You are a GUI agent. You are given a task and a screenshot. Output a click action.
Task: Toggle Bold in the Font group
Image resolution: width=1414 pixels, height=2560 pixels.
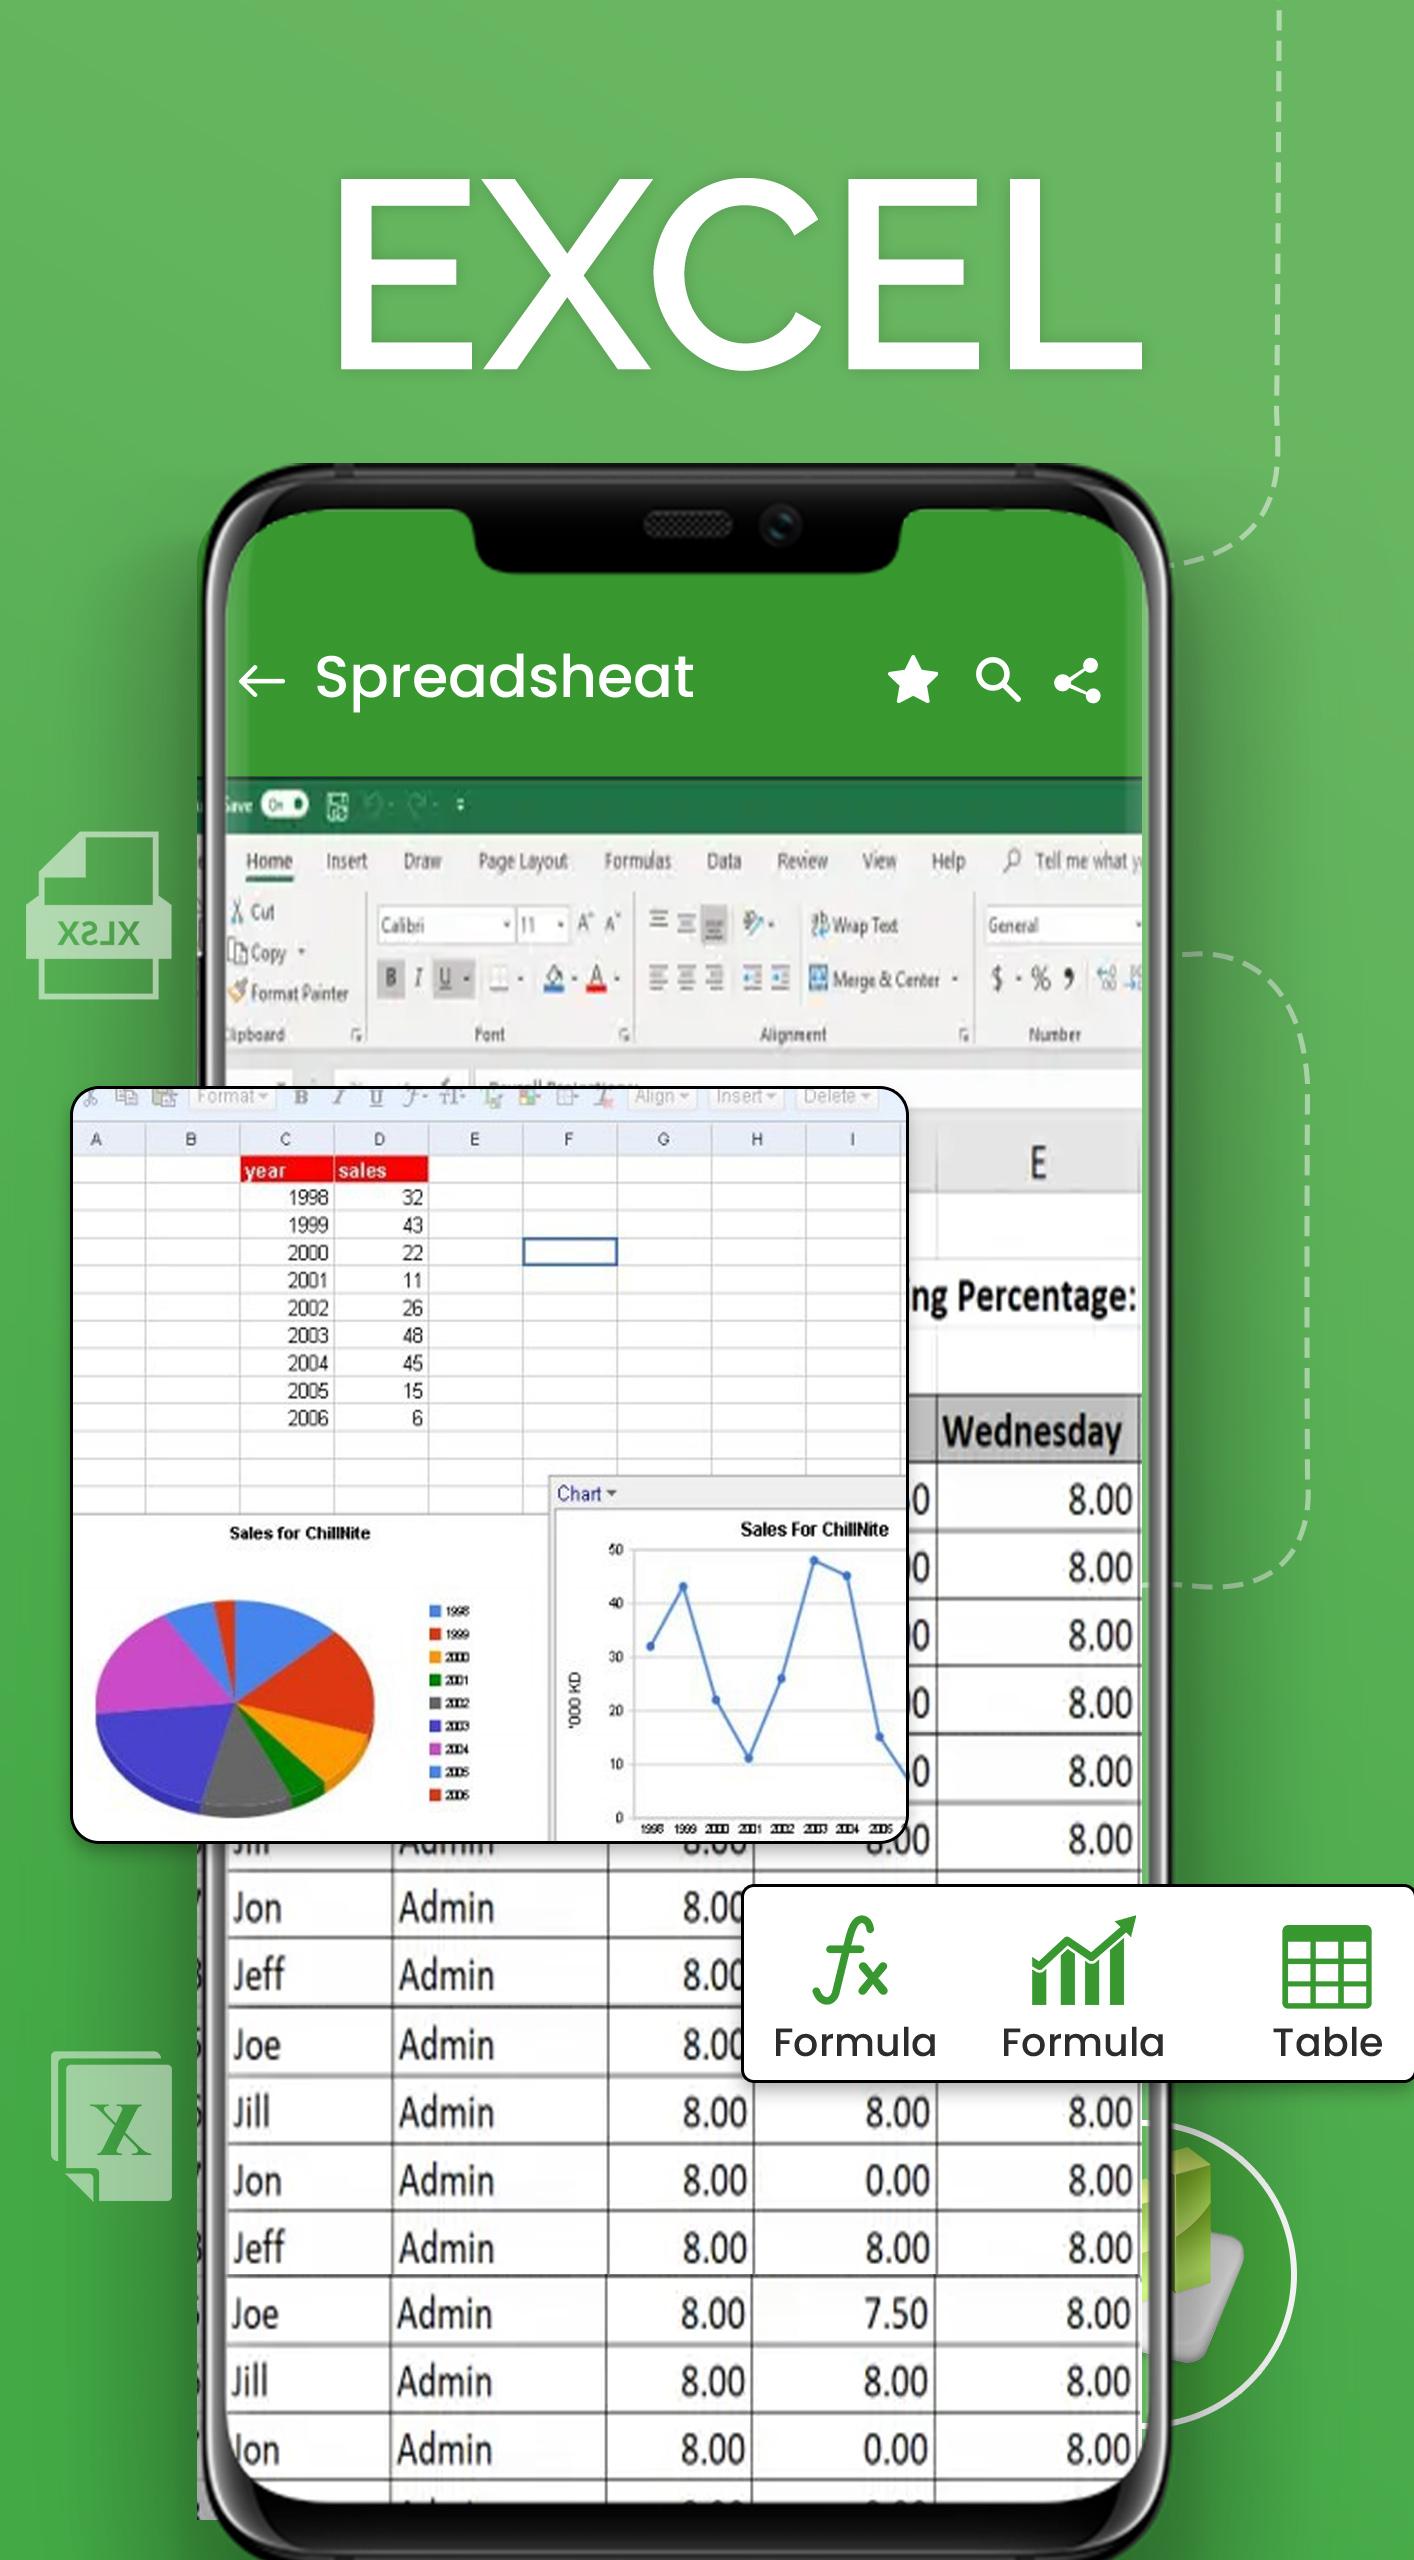point(391,978)
